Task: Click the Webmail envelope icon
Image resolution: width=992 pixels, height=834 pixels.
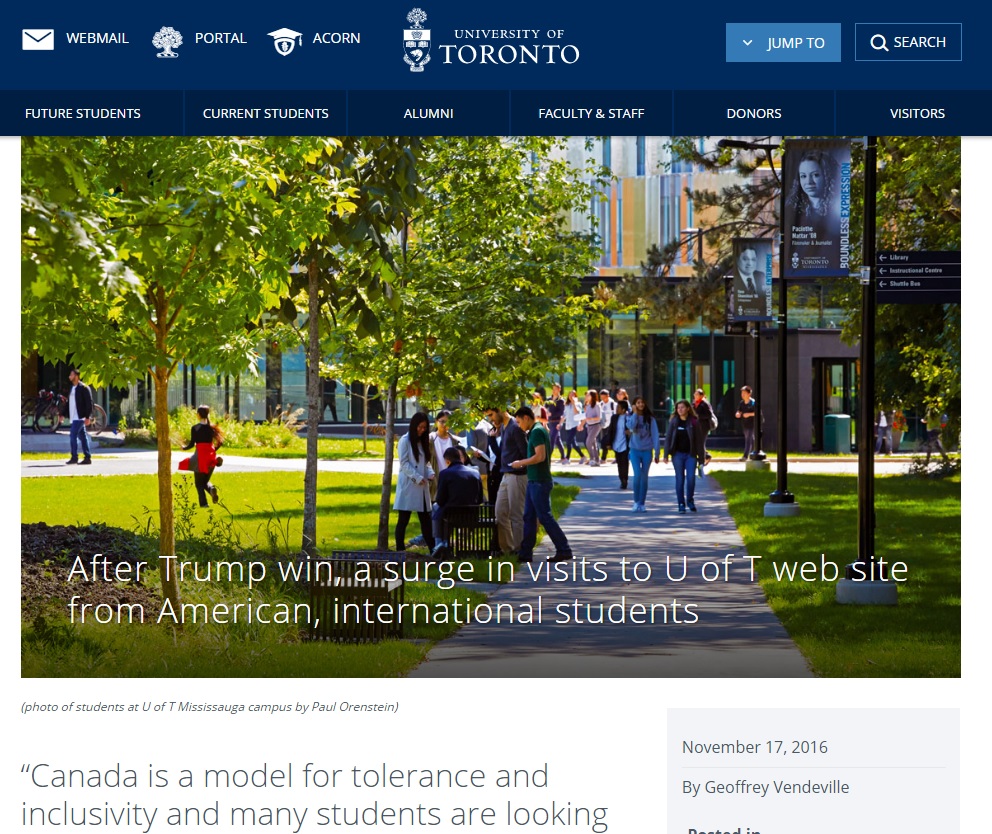Action: 38,39
